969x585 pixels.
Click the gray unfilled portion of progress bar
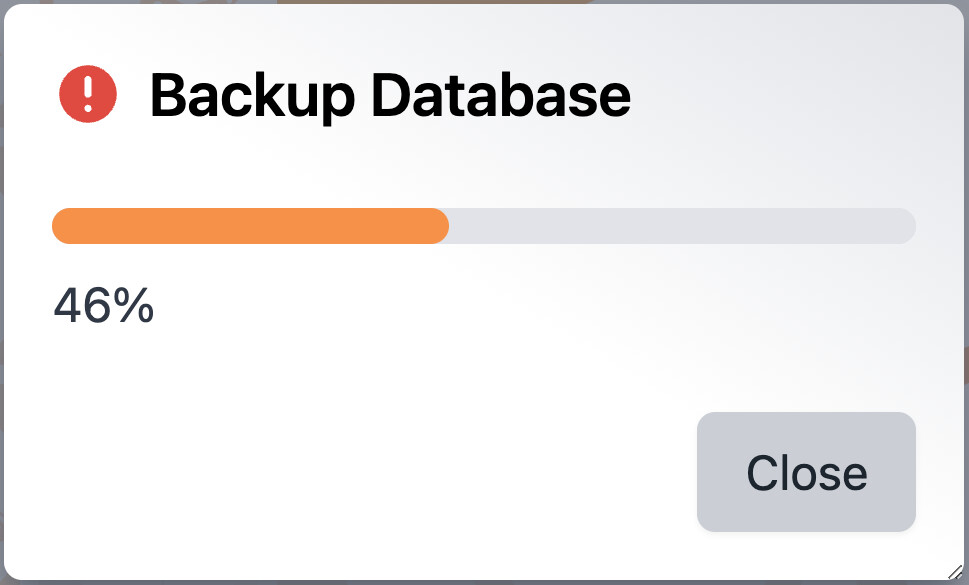point(680,226)
